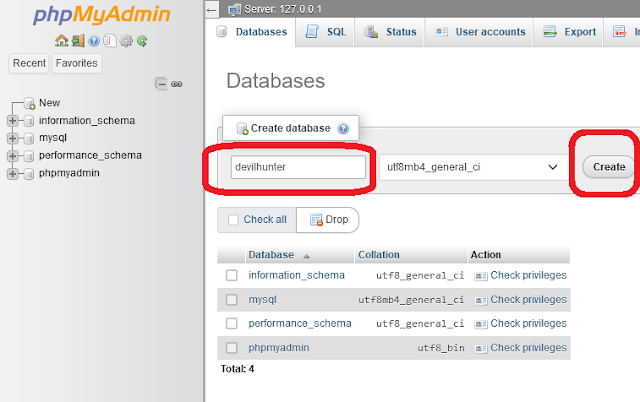Image resolution: width=640 pixels, height=402 pixels.
Task: Check privileges for performance_schema
Action: coord(528,324)
